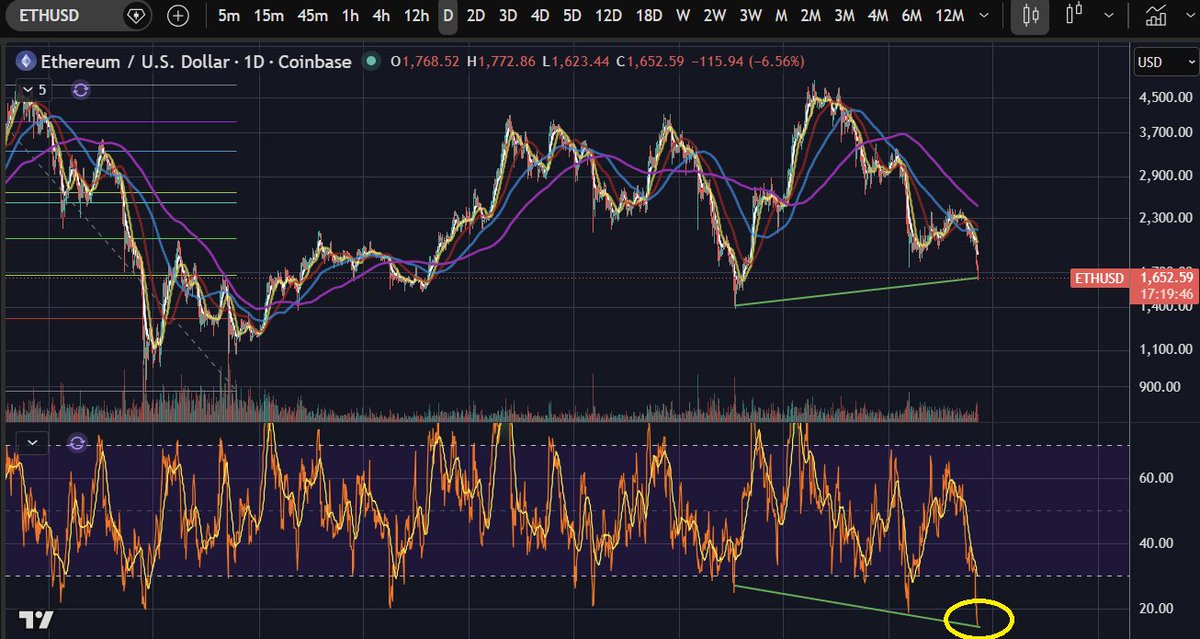The height and width of the screenshot is (639, 1200).
Task: Click the H1,772.86 high value
Action: [x=501, y=62]
